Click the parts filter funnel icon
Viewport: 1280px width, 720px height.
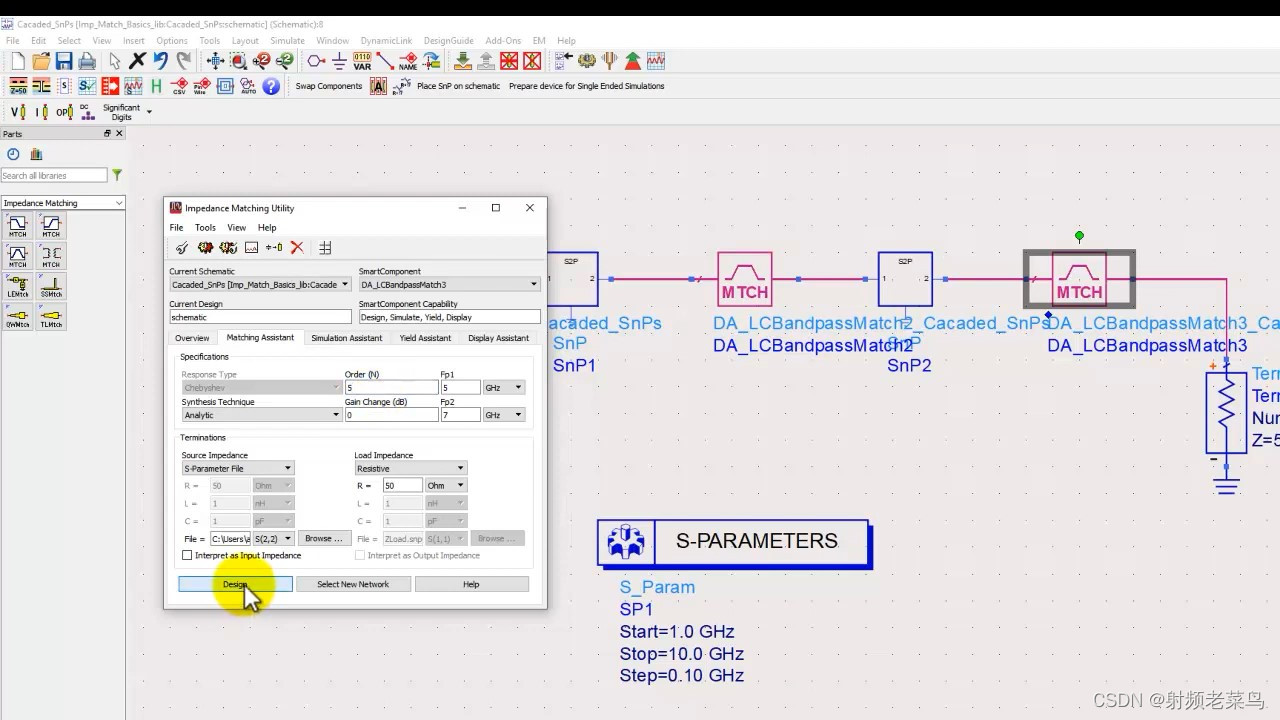point(117,175)
